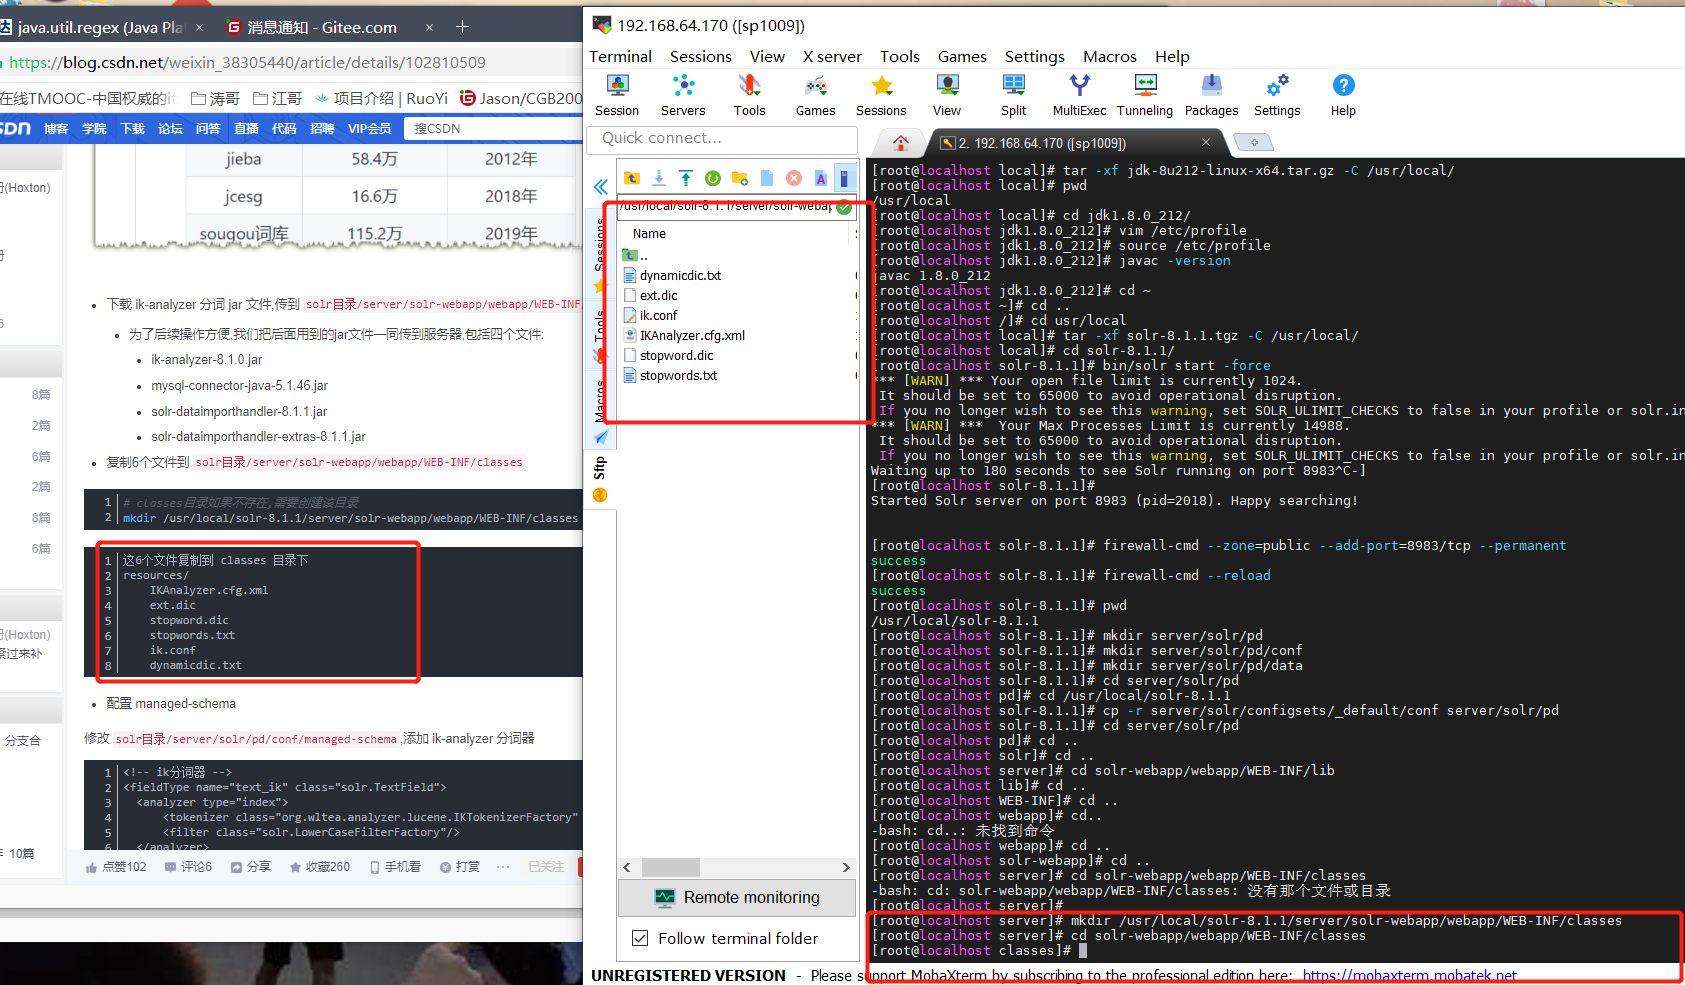Viewport: 1685px width, 985px height.
Task: Open the View toolbar icon
Action: 947,96
